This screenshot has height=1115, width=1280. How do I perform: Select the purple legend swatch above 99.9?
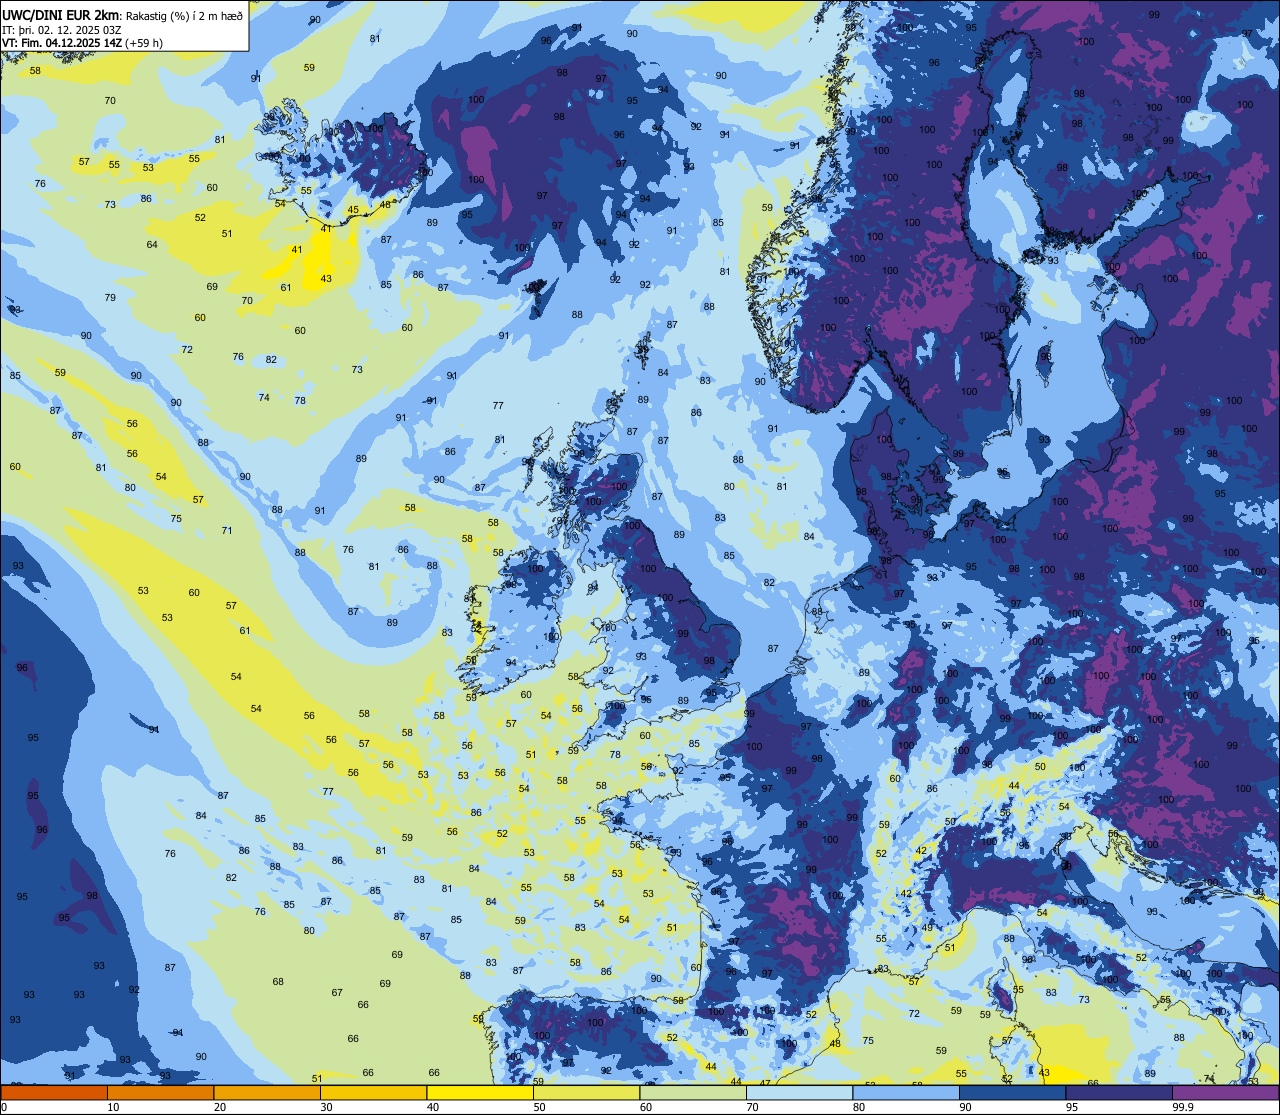(x=1225, y=1093)
